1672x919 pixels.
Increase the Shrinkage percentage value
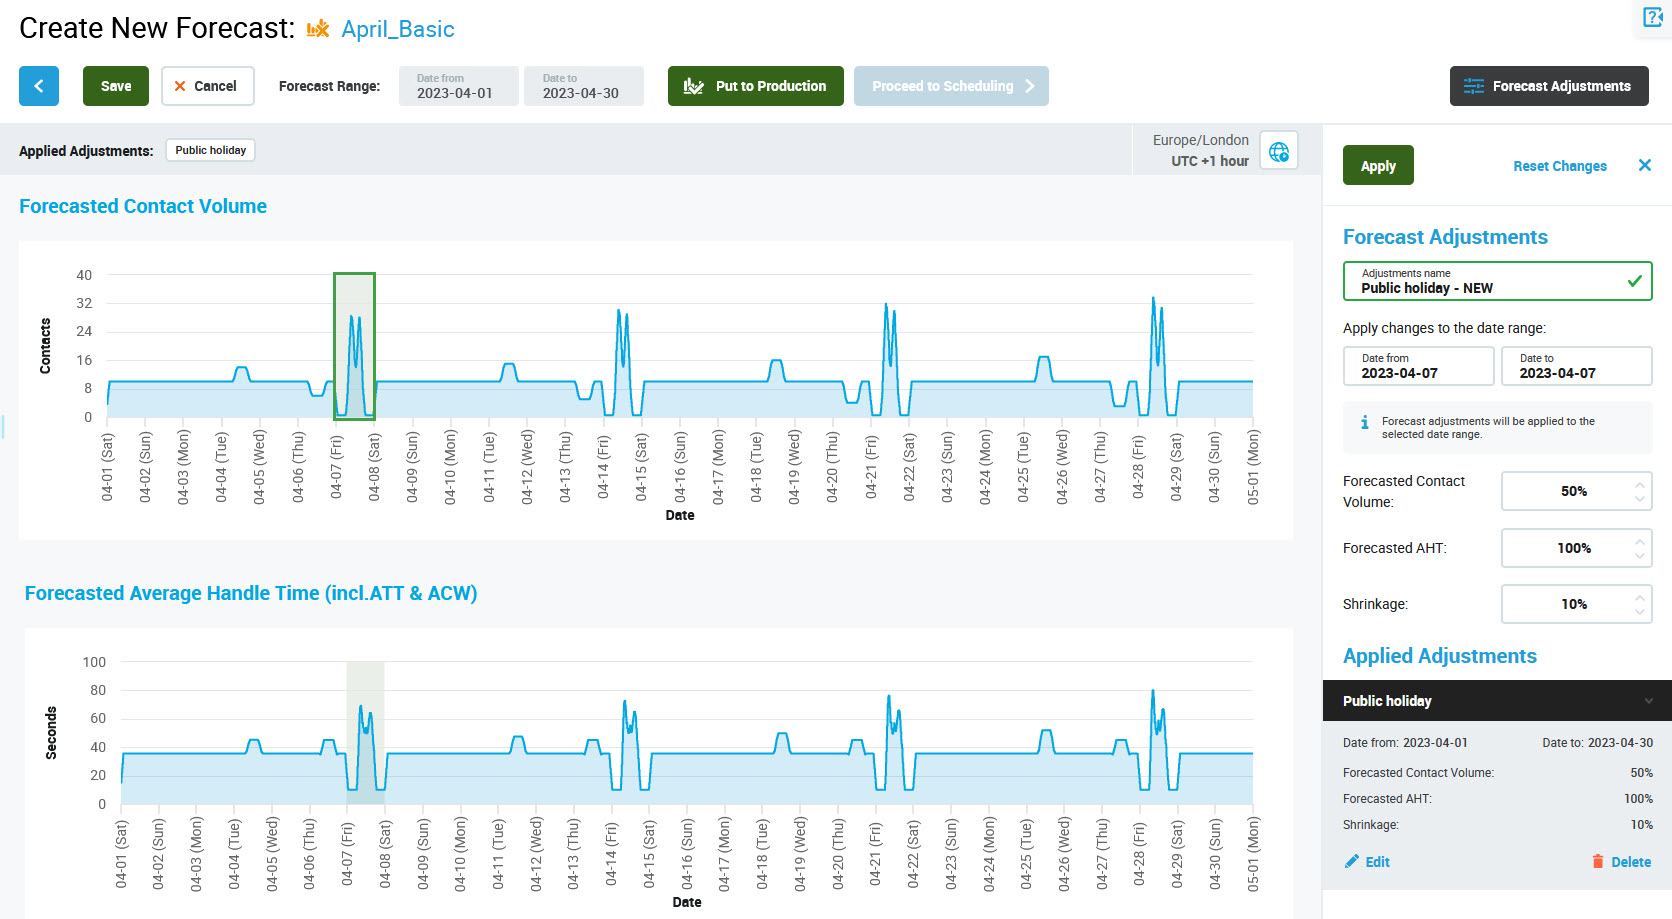pos(1639,598)
